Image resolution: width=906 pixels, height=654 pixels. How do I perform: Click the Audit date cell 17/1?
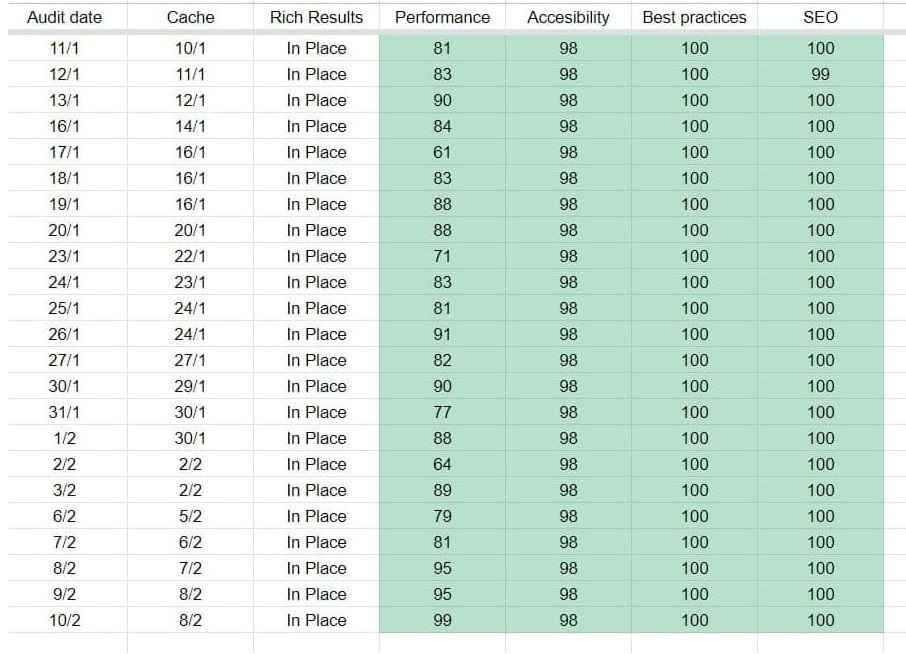64,152
